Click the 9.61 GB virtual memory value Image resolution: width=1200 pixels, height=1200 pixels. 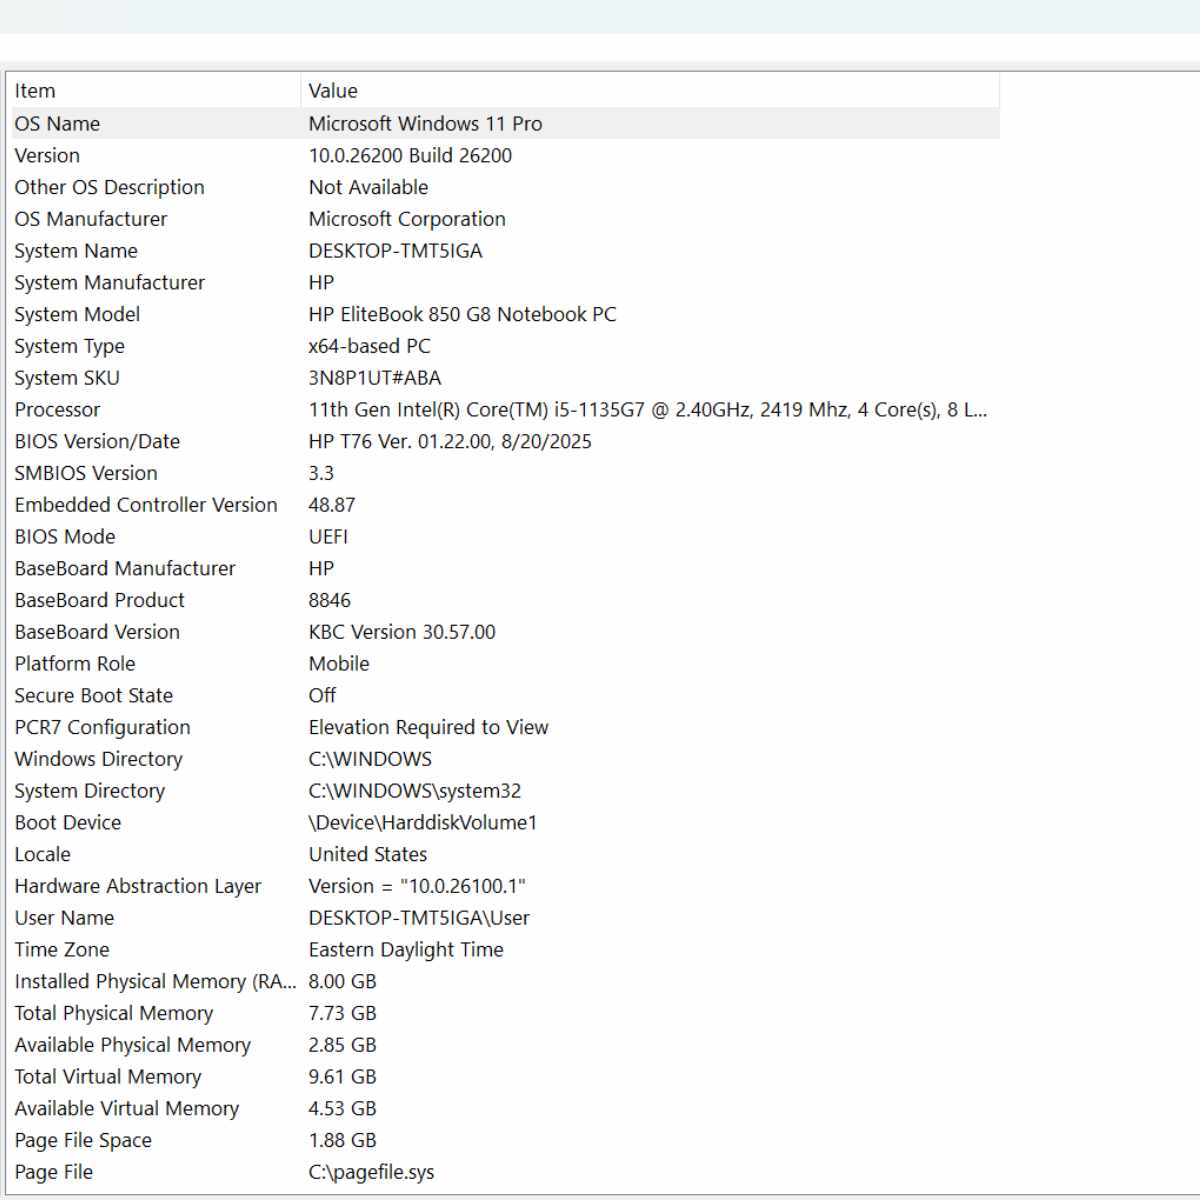click(x=342, y=1077)
